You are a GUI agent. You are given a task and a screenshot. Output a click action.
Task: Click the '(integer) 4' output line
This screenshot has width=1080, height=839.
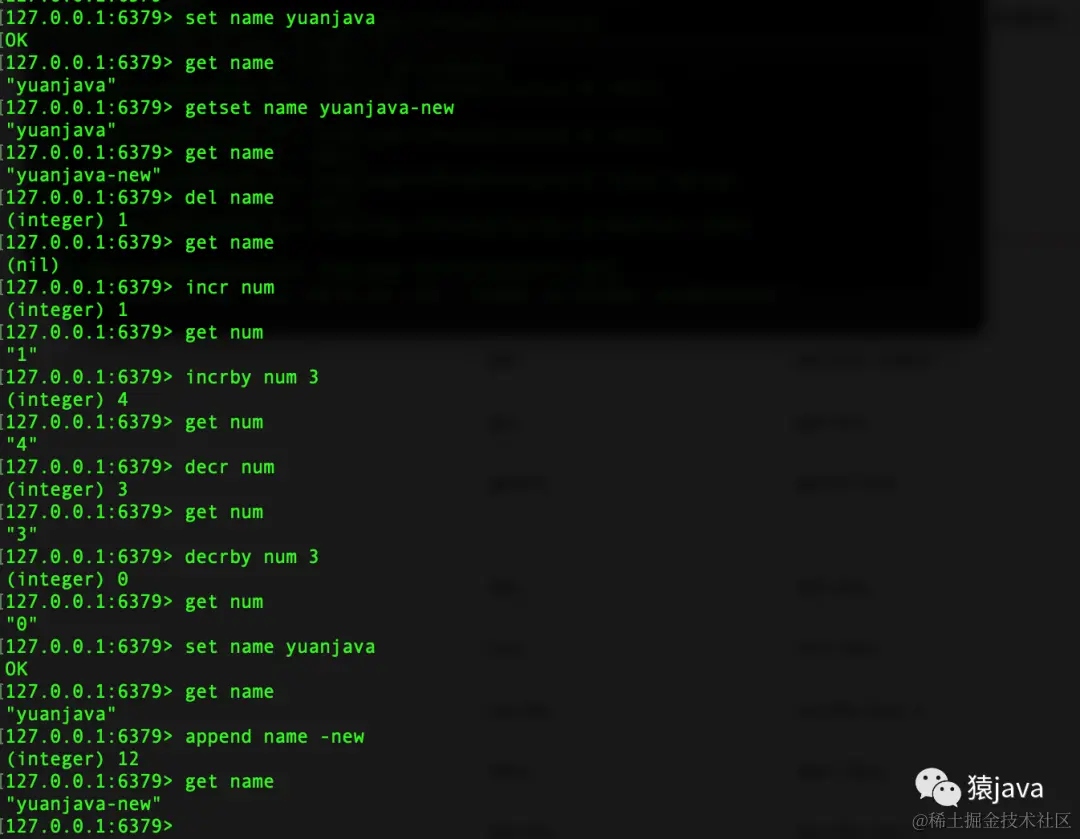[67, 400]
